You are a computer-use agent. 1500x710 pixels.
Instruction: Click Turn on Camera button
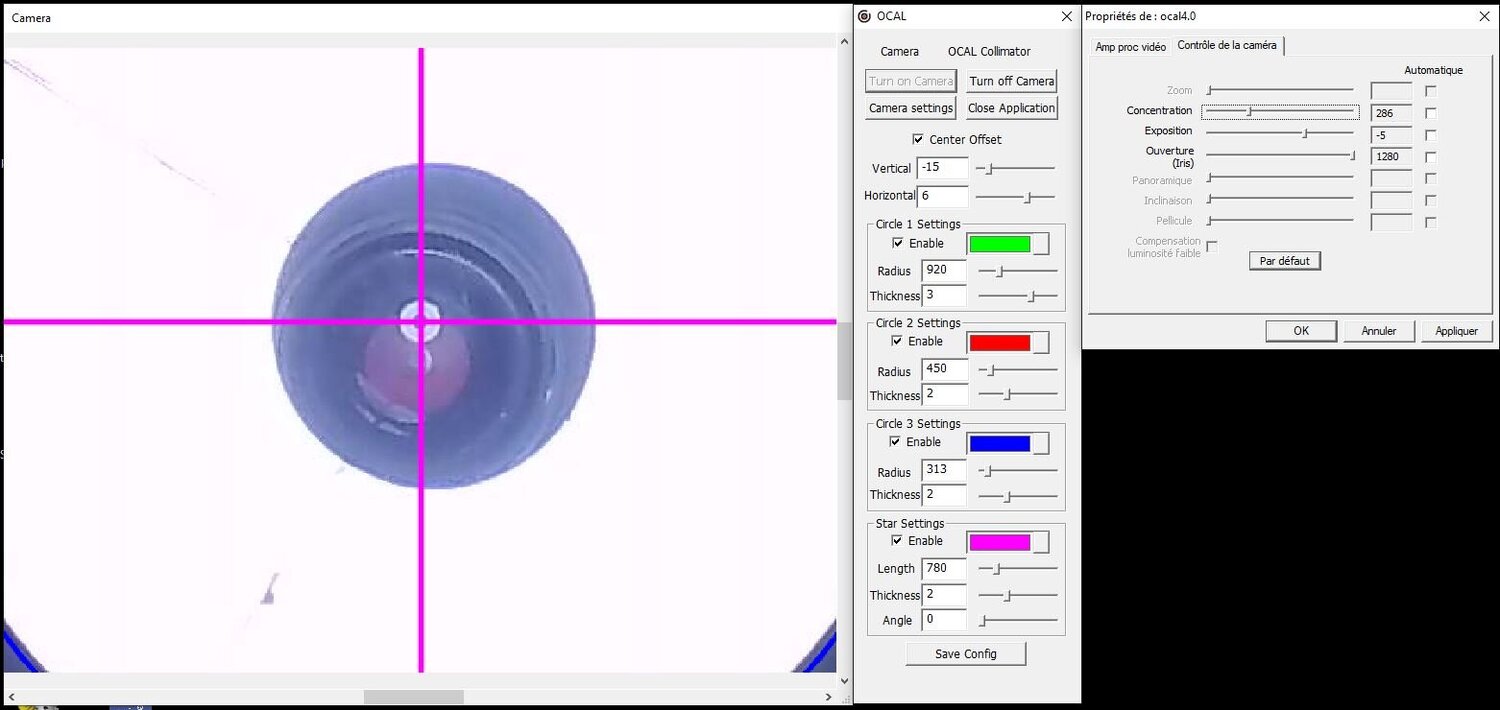(911, 81)
